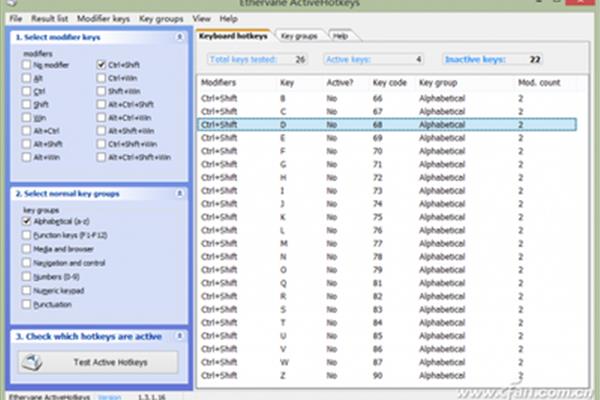Collapse the Select normal key groups panel

[179, 193]
